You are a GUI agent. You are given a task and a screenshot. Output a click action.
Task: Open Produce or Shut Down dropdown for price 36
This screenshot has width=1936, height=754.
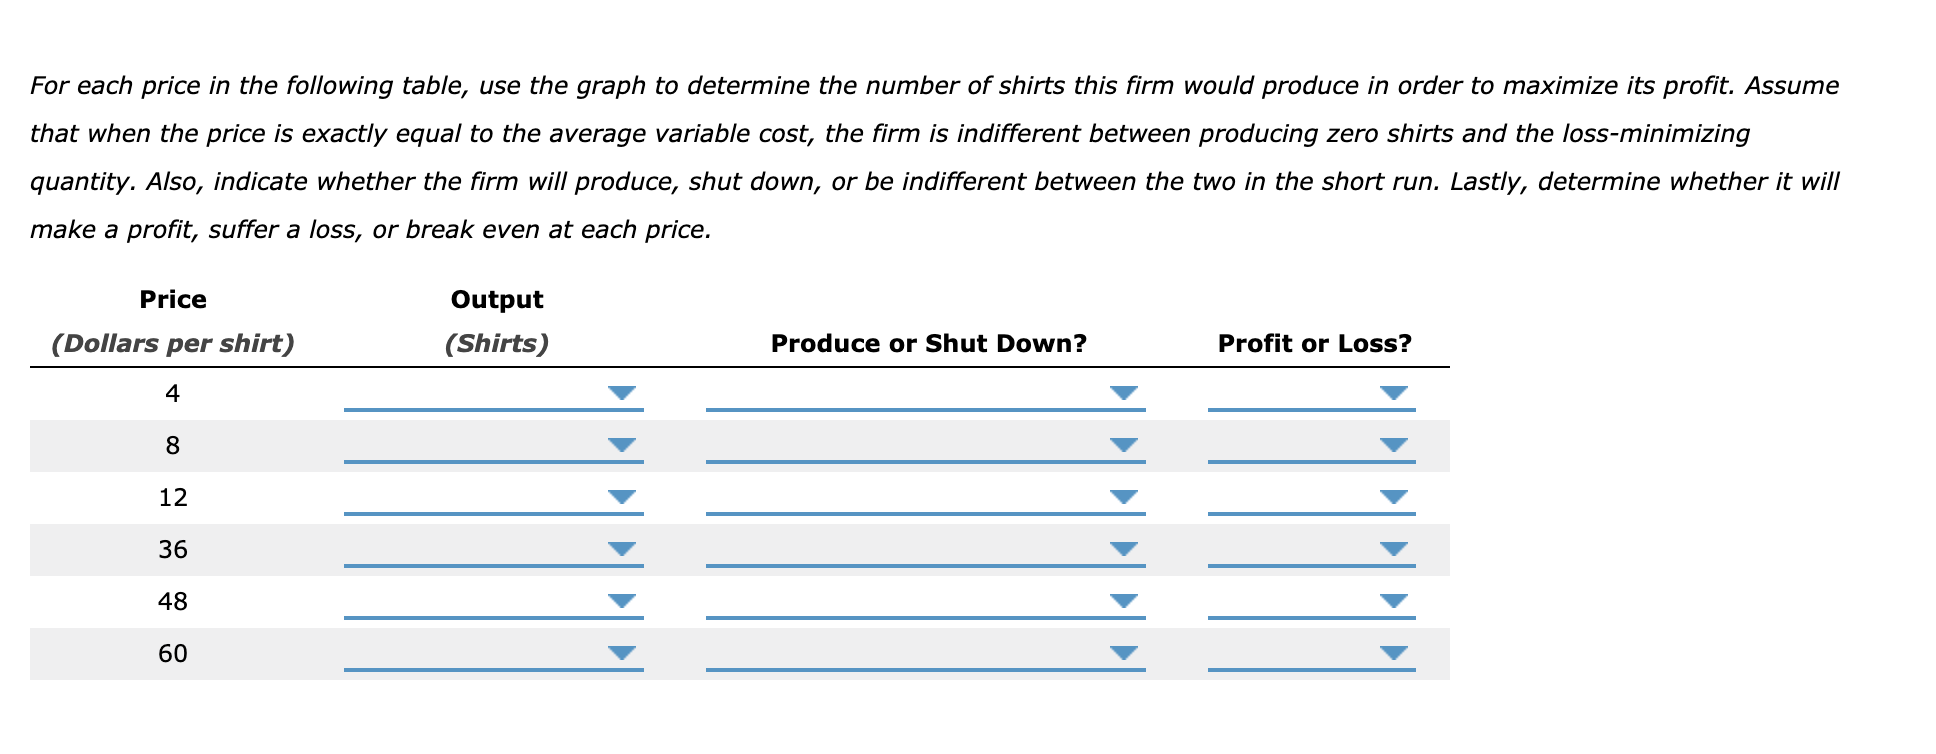tap(1122, 549)
